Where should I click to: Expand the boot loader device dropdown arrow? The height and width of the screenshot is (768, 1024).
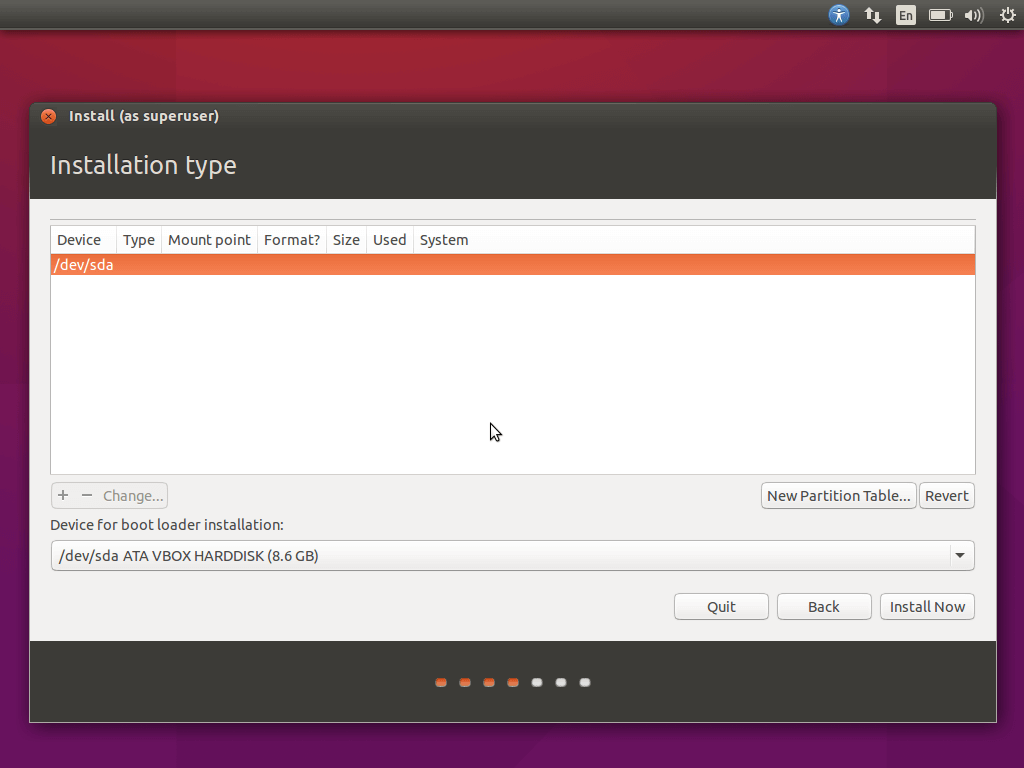(x=960, y=556)
